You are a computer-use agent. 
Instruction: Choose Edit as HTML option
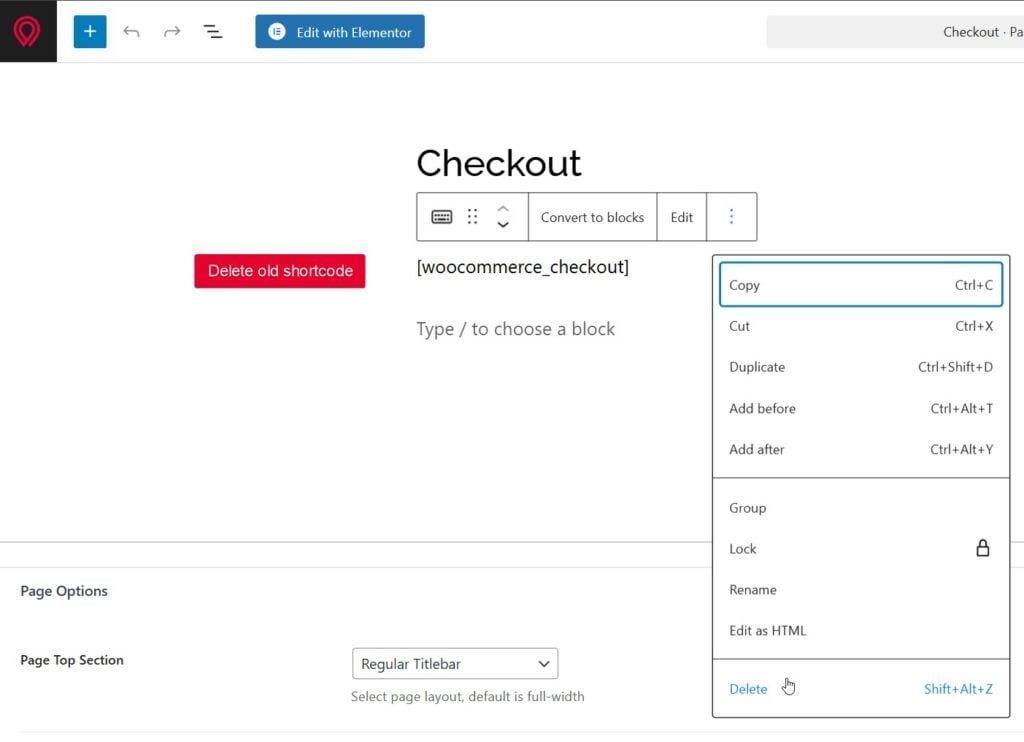pyautogui.click(x=767, y=631)
